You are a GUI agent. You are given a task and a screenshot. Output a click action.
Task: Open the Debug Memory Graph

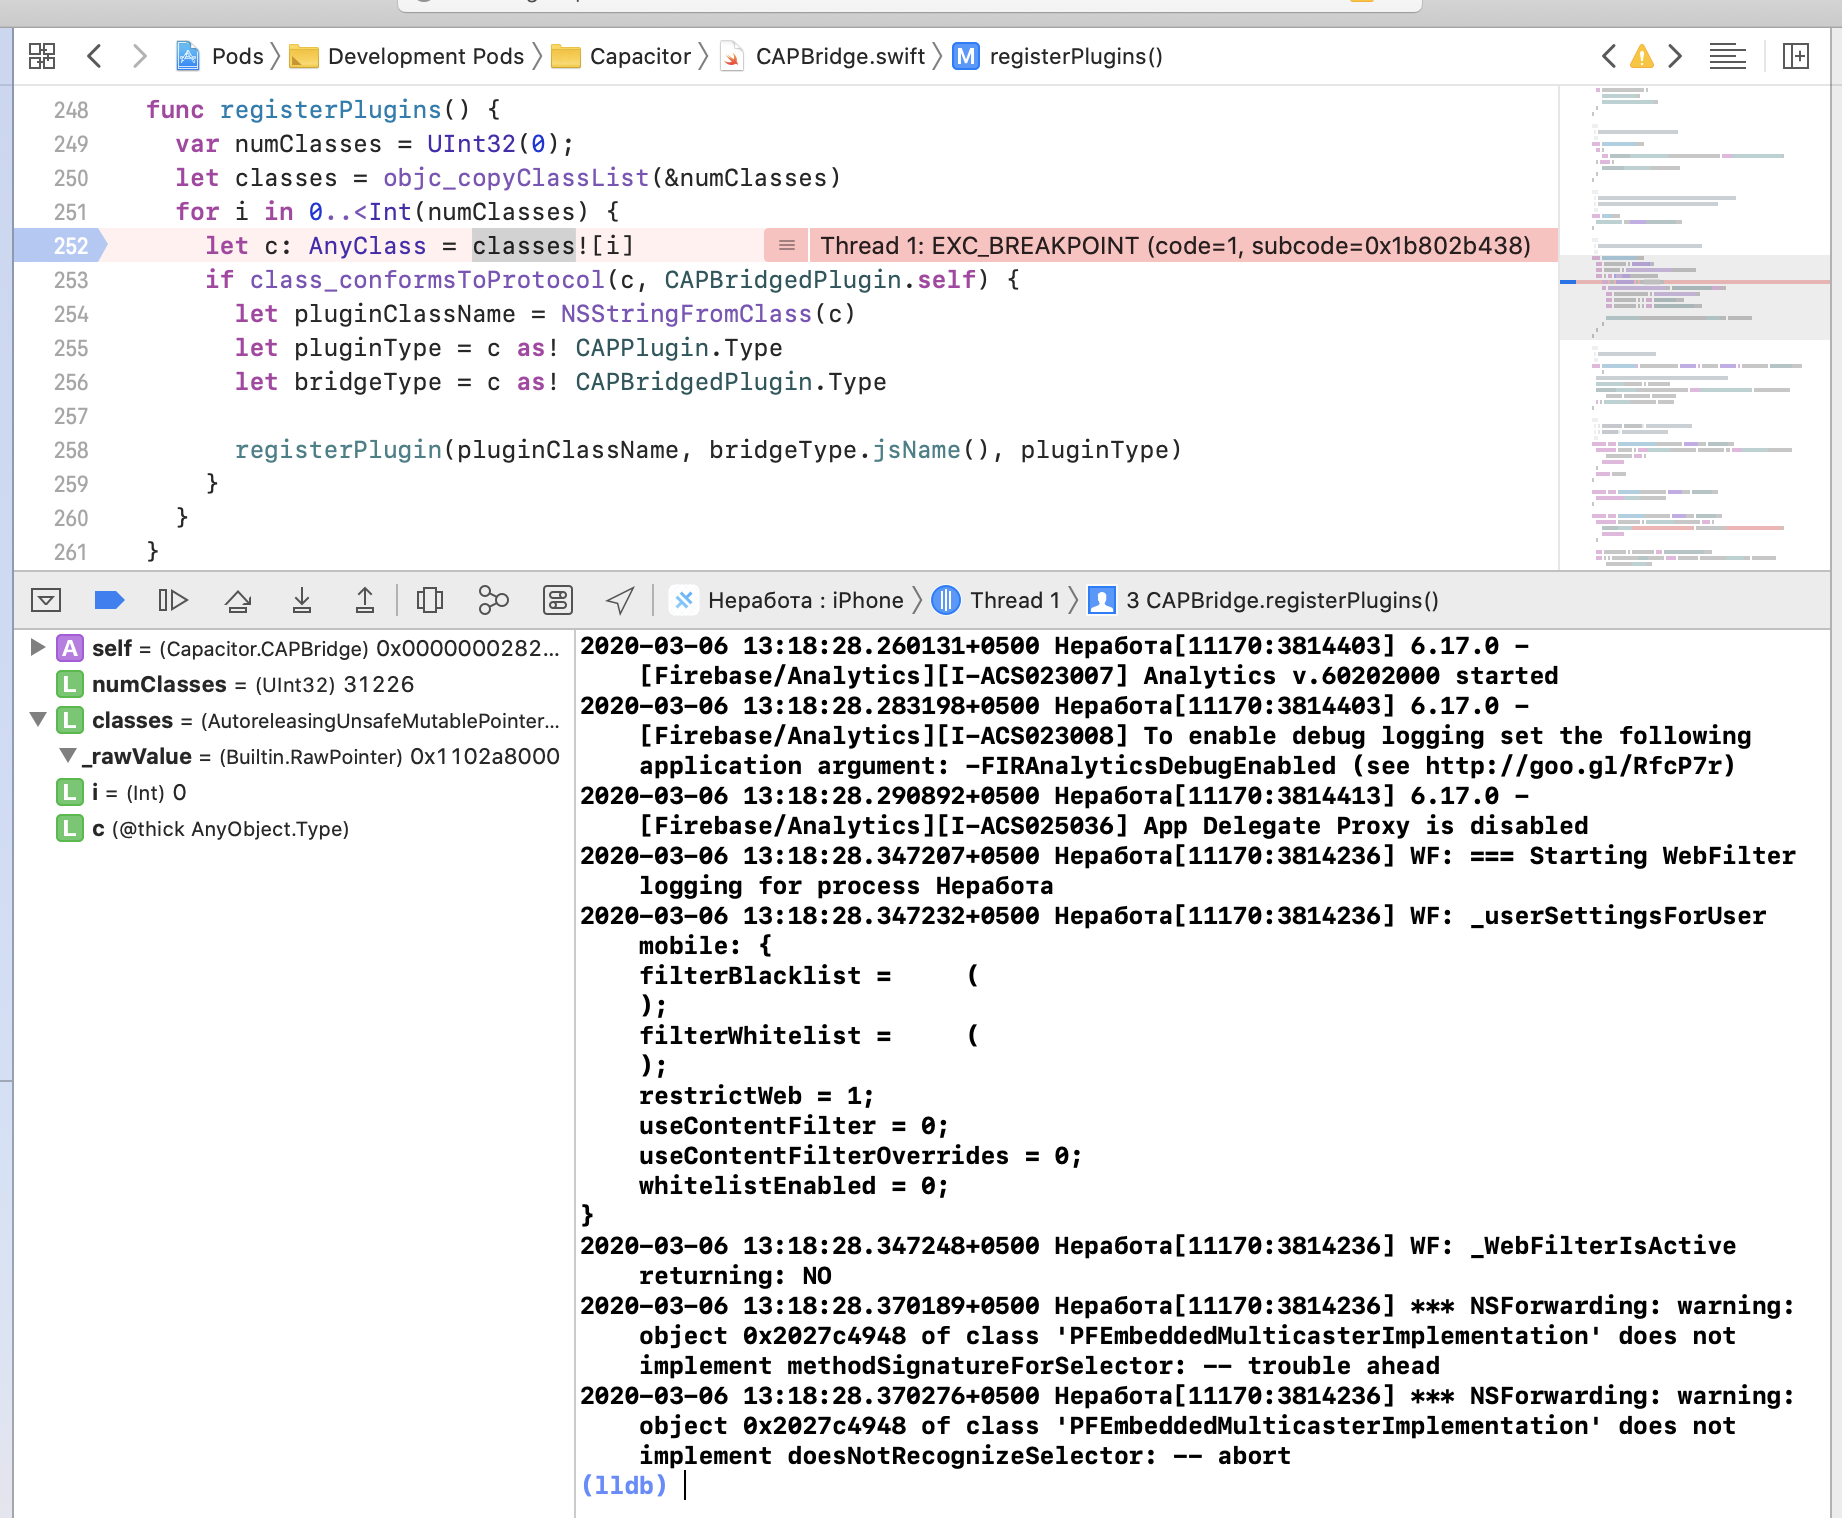pos(493,600)
